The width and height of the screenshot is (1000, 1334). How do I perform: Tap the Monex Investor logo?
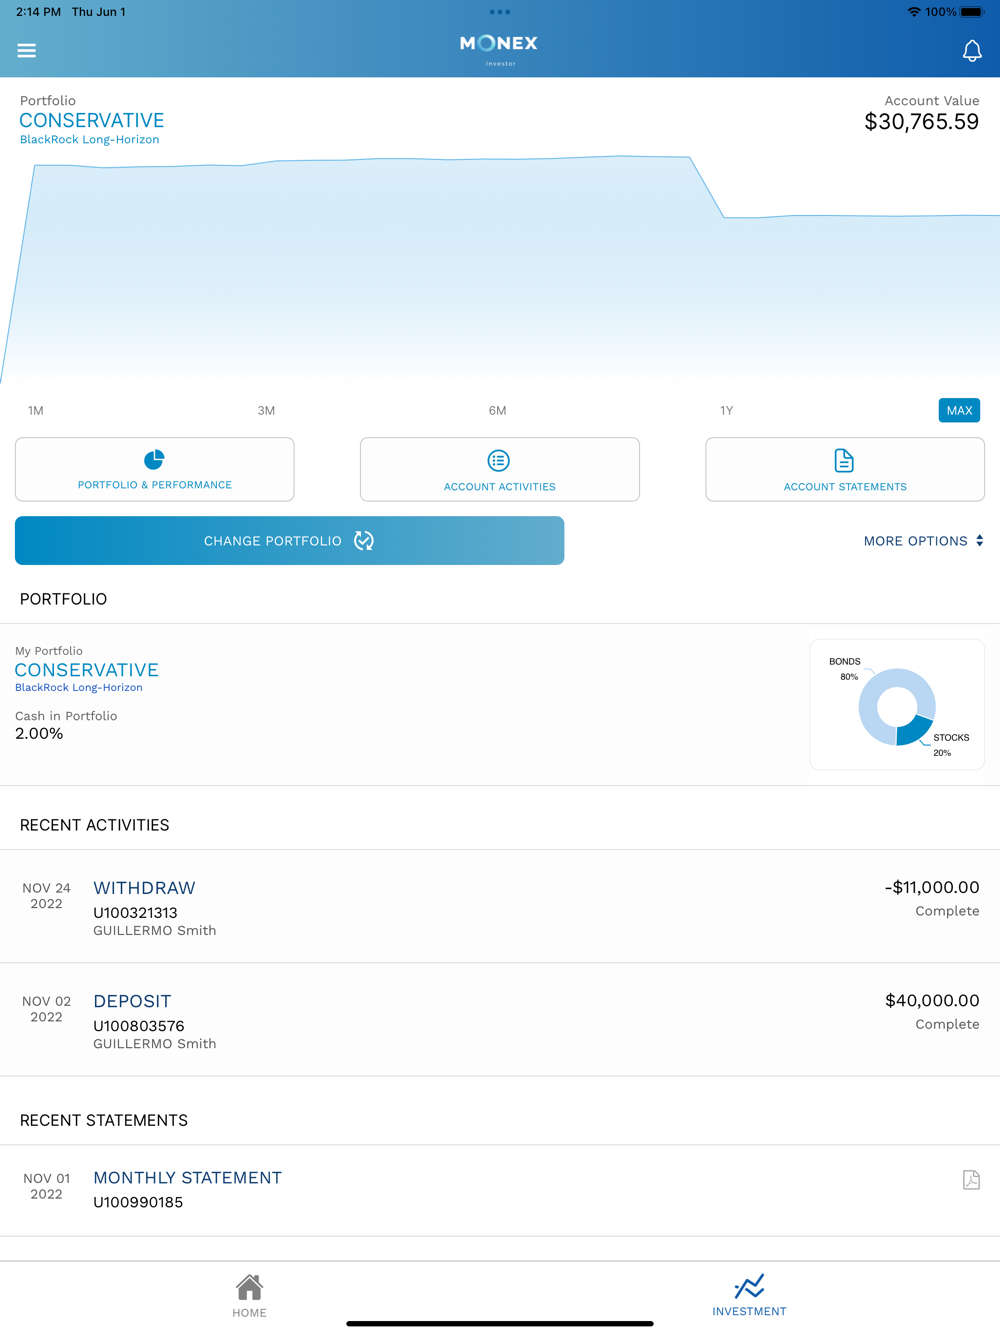point(499,49)
